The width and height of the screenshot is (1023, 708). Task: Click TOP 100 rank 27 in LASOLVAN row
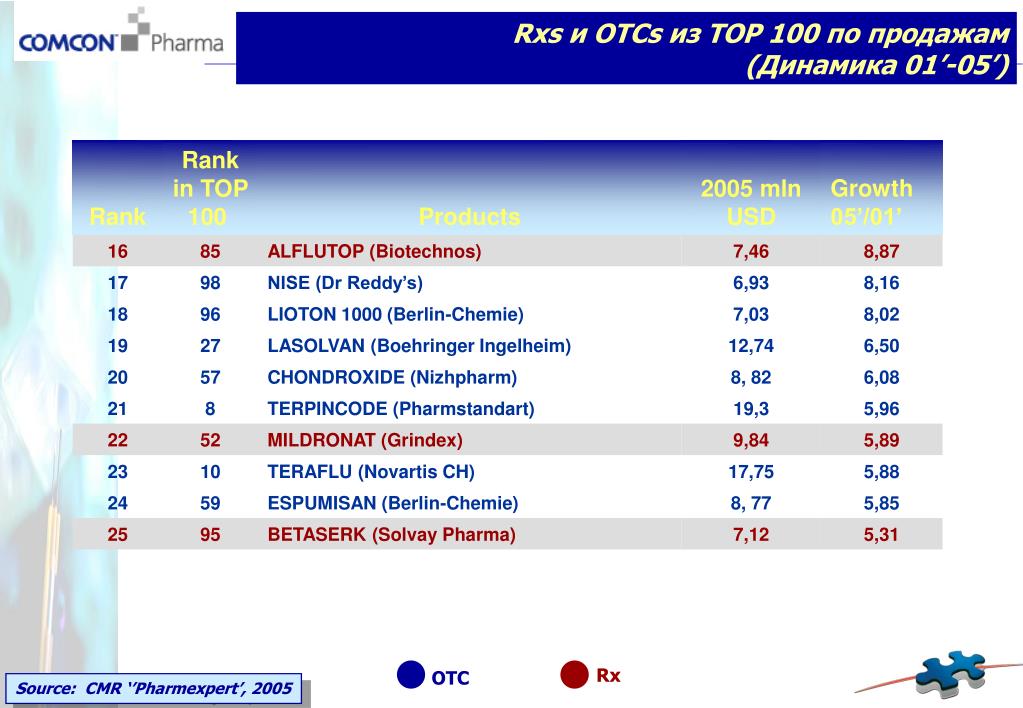click(210, 345)
